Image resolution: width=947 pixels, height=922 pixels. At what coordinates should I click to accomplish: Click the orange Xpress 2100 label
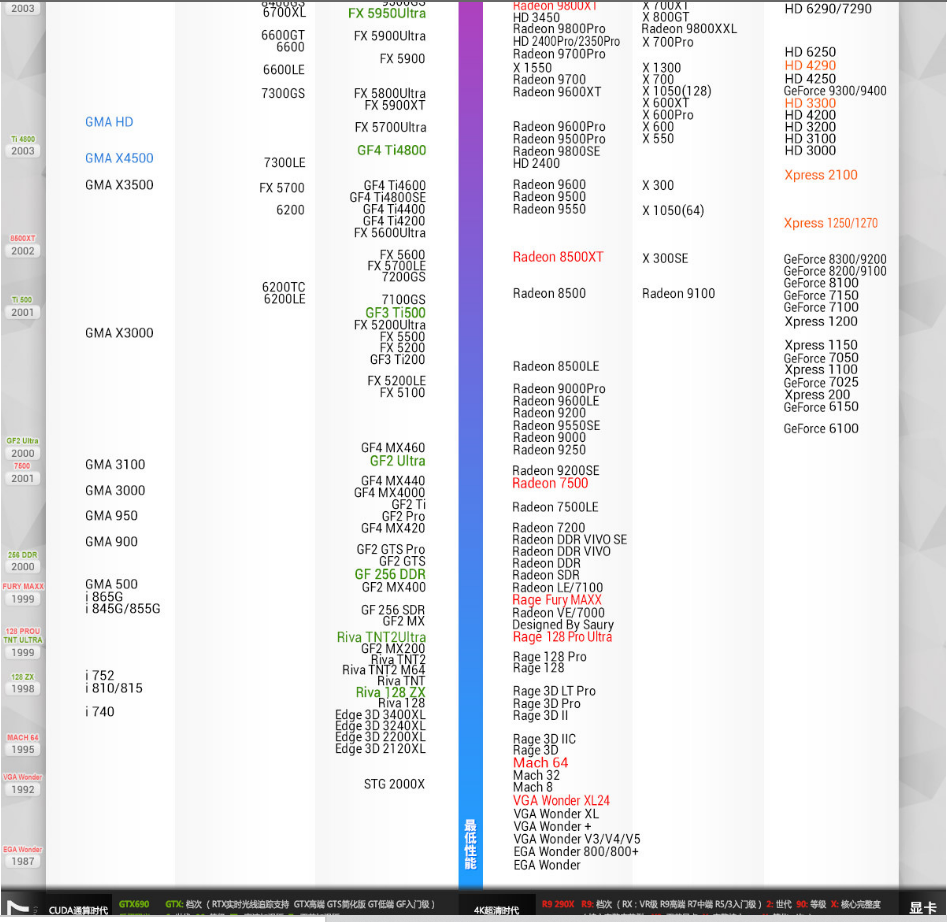(x=820, y=175)
